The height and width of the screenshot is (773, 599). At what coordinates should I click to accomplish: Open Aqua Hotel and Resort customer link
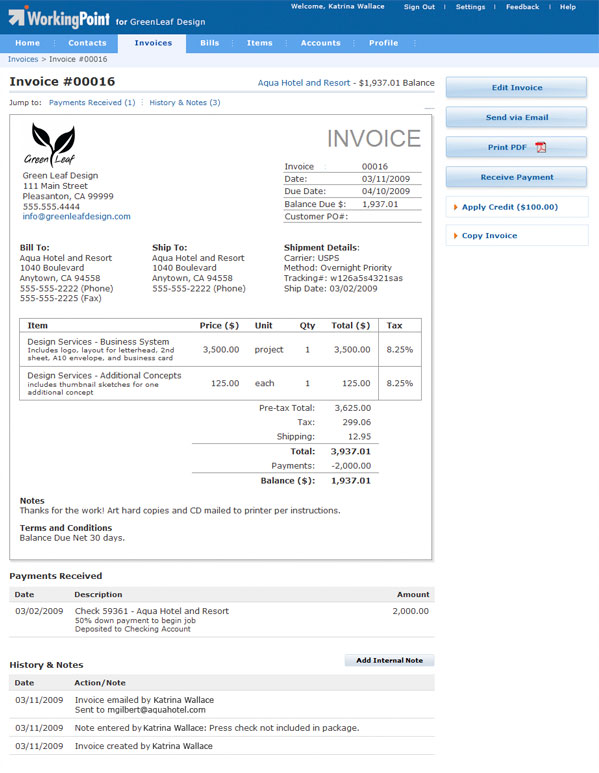point(304,83)
